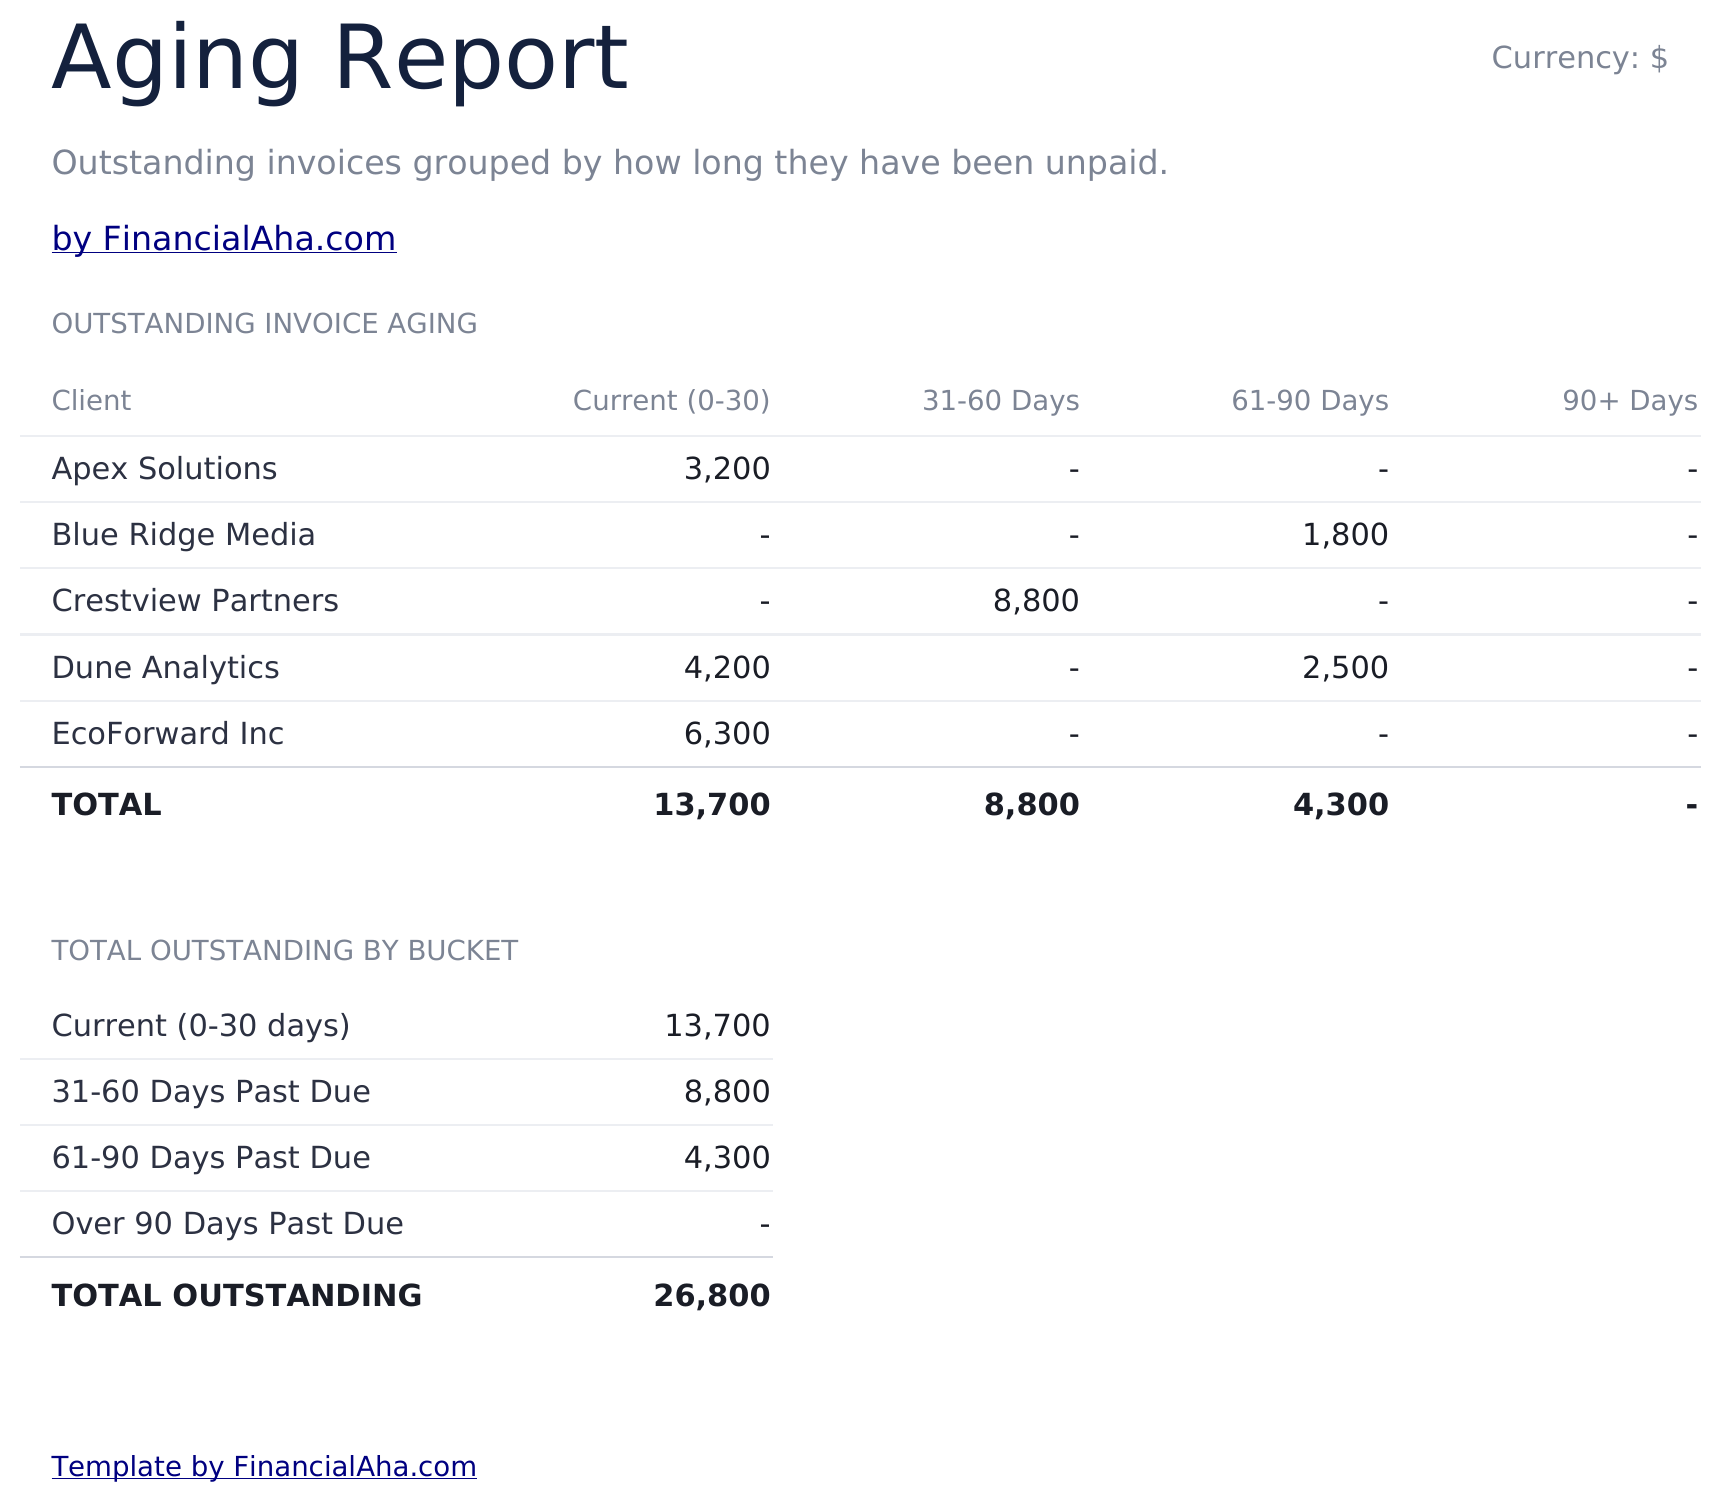The height and width of the screenshot is (1502, 1721).
Task: Click the '31-60 Days Past Due' label
Action: pos(211,1092)
